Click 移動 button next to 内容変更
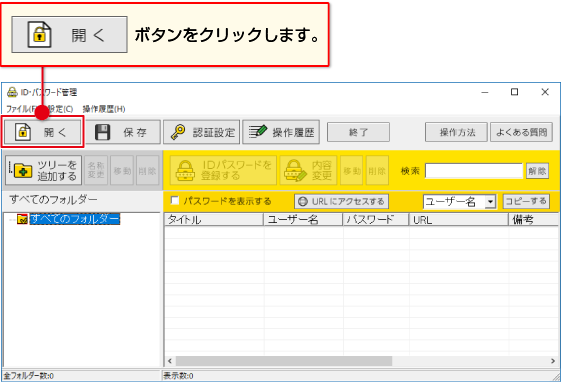The image size is (562, 384). coord(352,170)
